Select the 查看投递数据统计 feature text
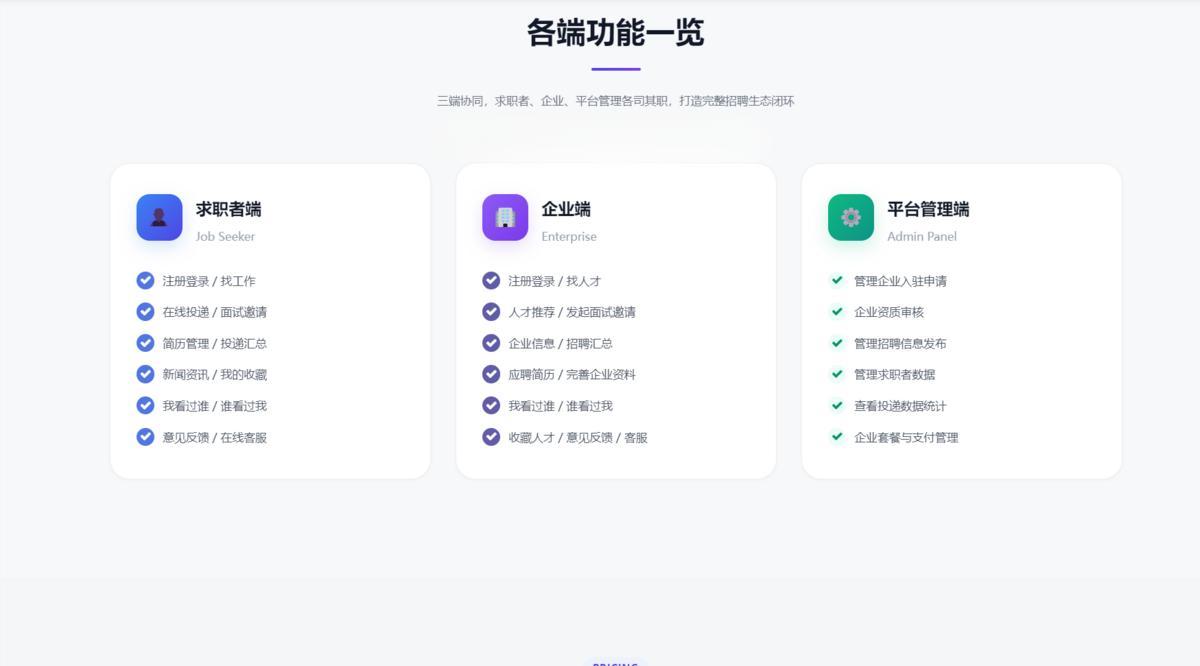The width and height of the screenshot is (1200, 666). pyautogui.click(x=899, y=406)
